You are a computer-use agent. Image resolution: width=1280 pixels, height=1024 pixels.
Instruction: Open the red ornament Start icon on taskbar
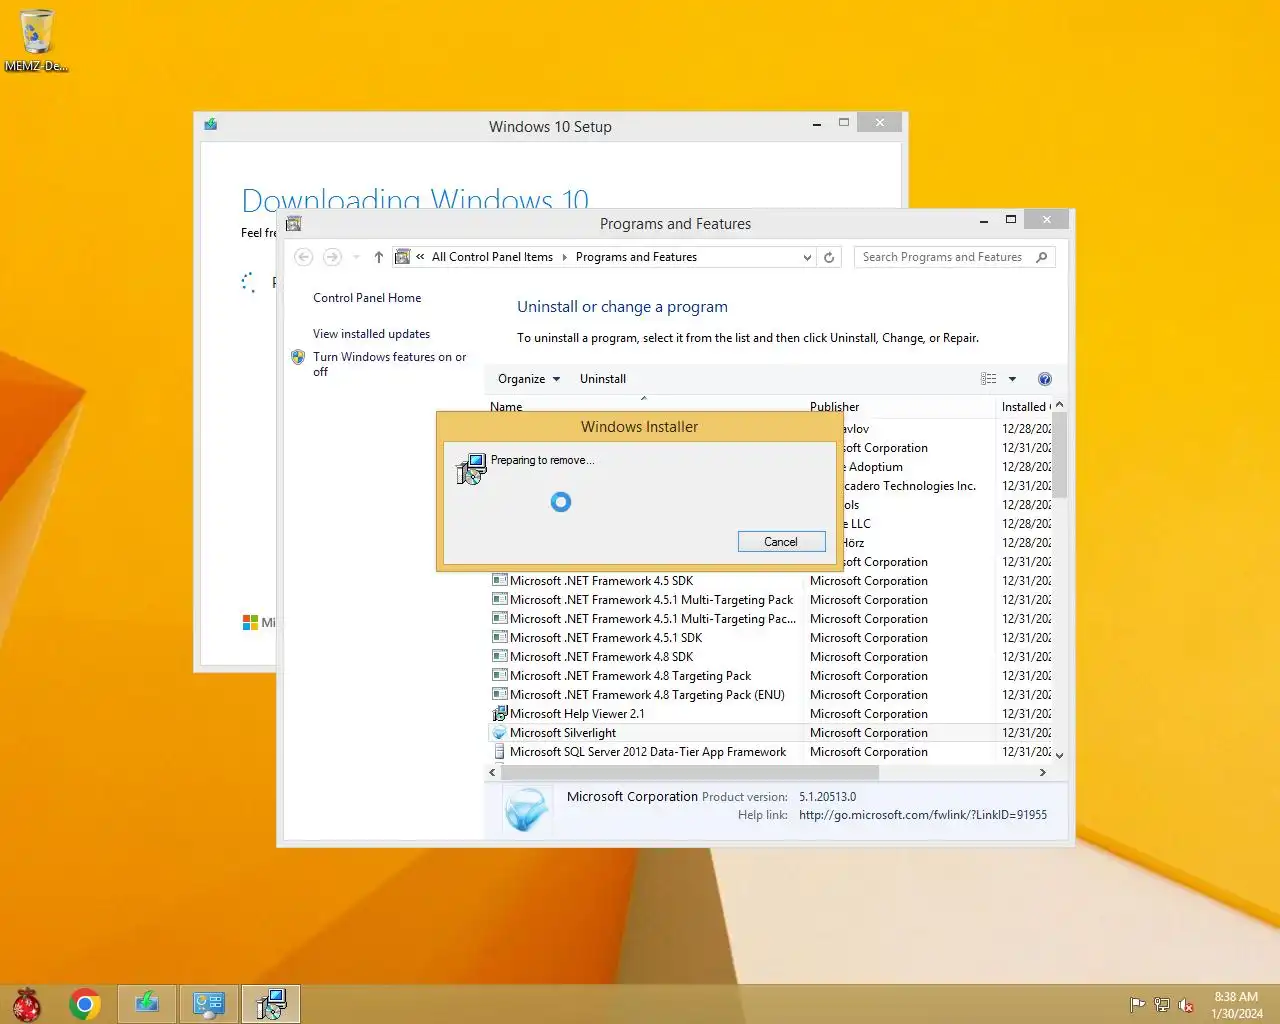click(x=27, y=1004)
